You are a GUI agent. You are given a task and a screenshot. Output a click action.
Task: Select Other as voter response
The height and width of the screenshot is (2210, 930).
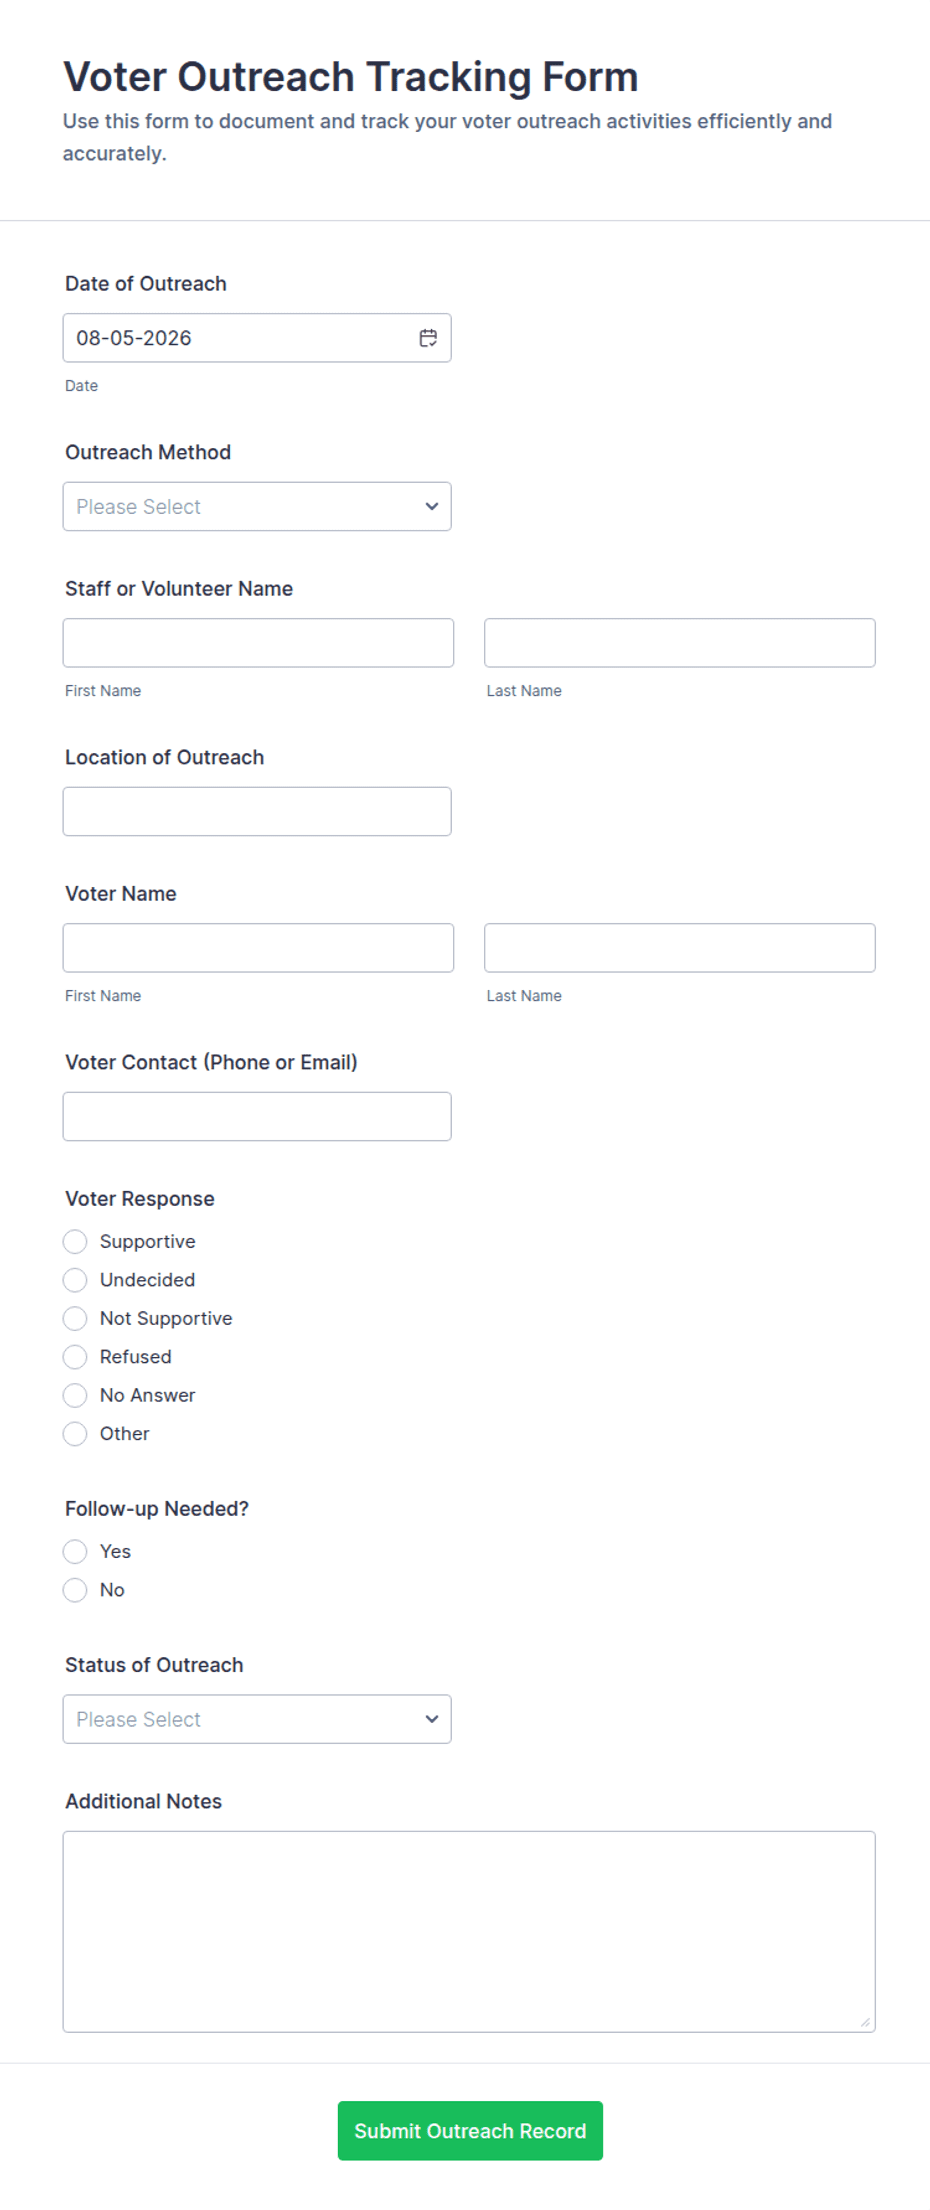point(75,1434)
